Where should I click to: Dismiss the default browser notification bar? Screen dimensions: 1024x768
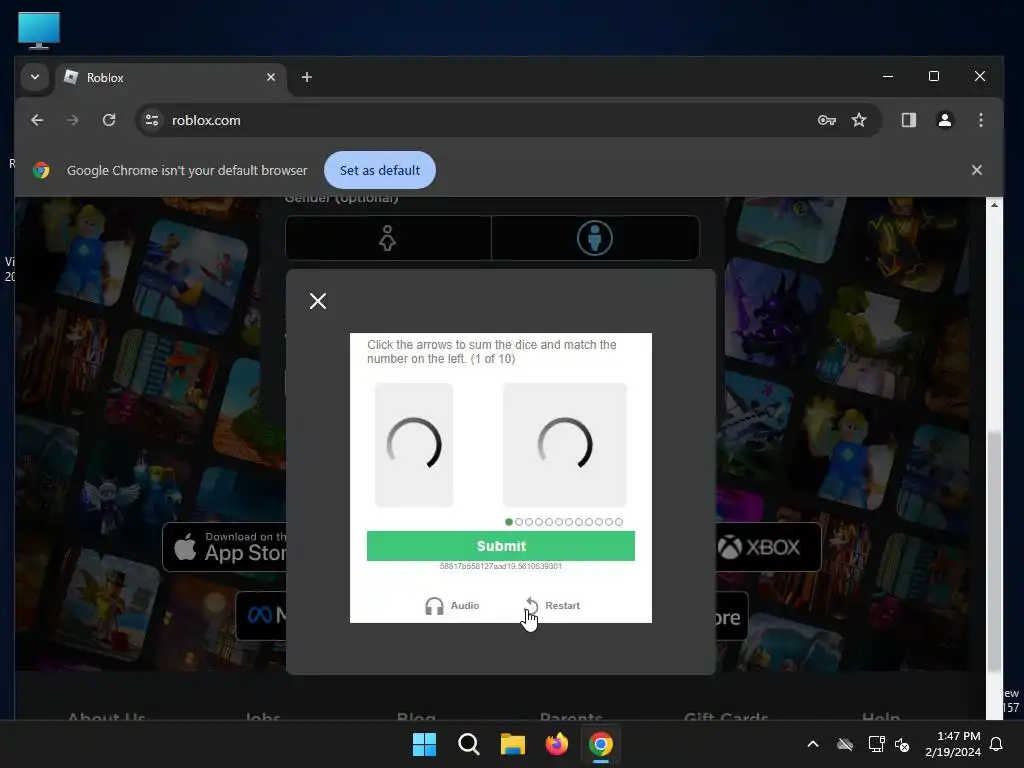coord(976,170)
